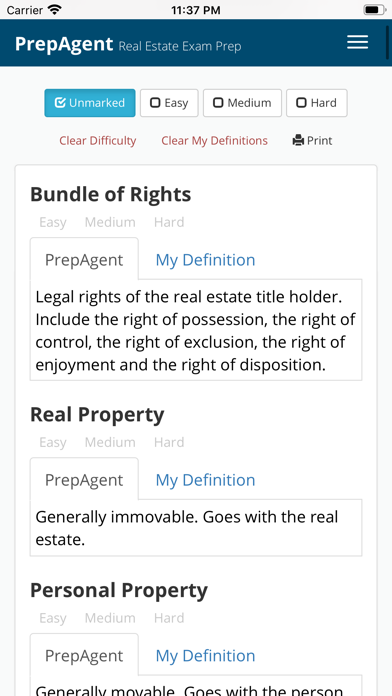Tap the battery icon in status bar
Image resolution: width=392 pixels, height=696 pixels.
pyautogui.click(x=374, y=10)
